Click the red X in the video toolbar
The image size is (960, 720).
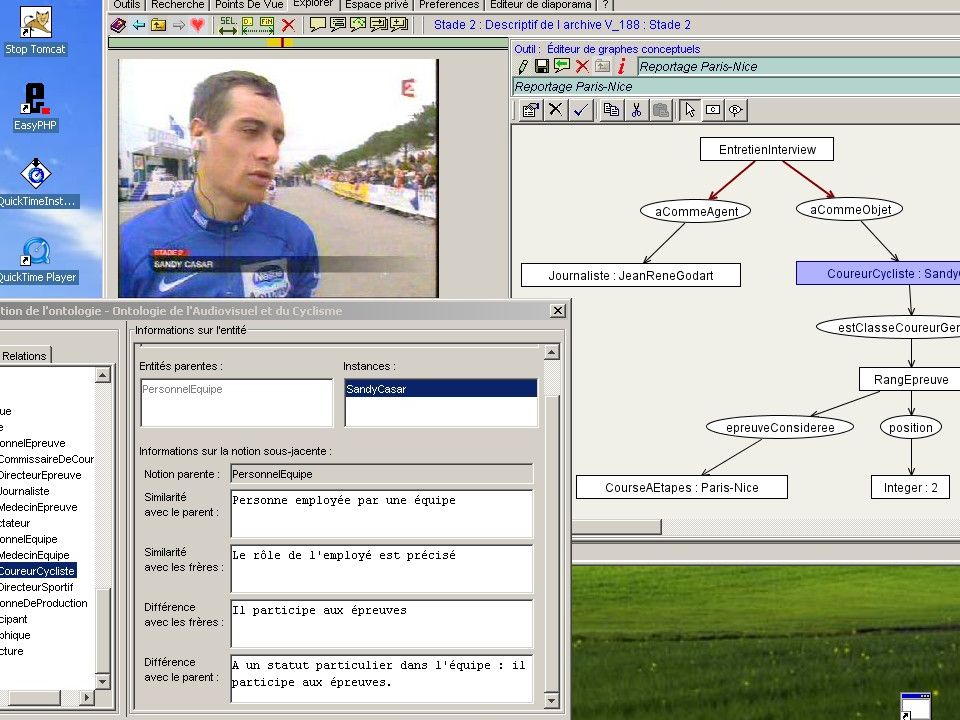[x=288, y=25]
